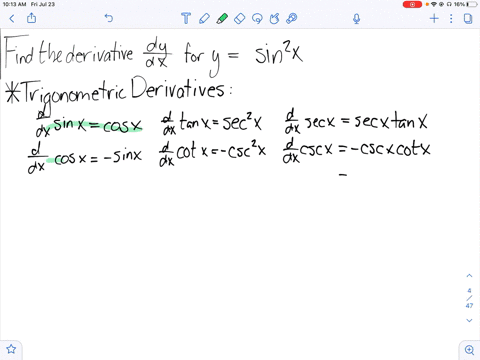
Task: Select the Text tool
Action: tap(186, 18)
